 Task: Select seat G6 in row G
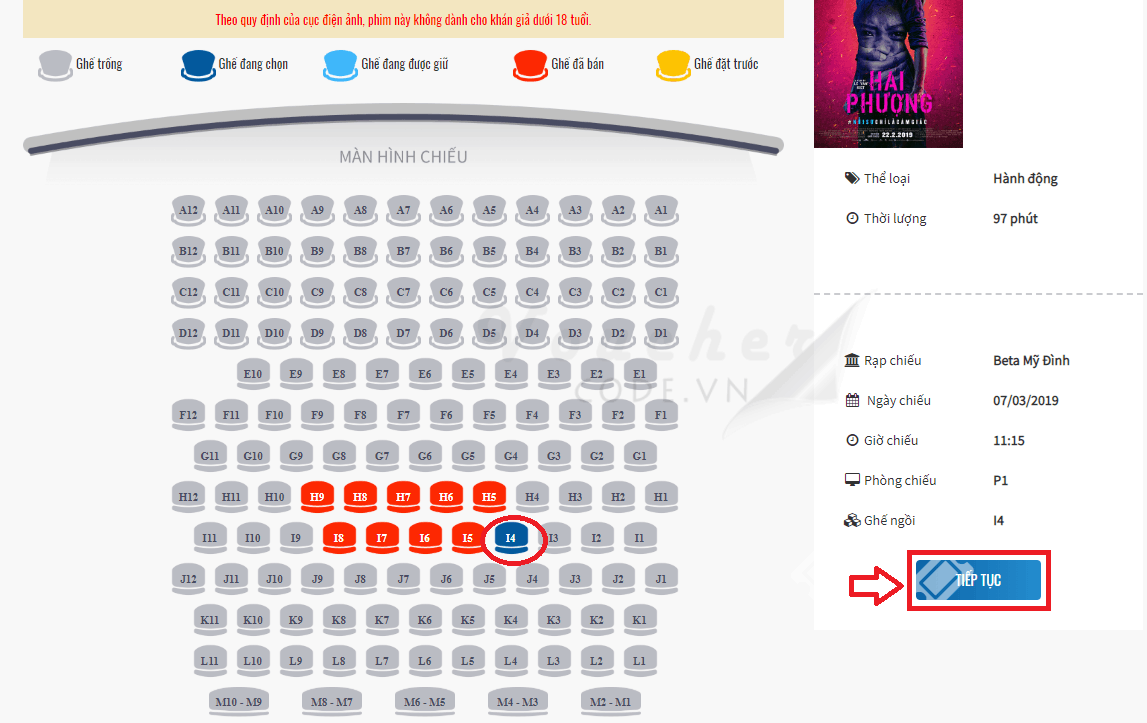pos(425,457)
